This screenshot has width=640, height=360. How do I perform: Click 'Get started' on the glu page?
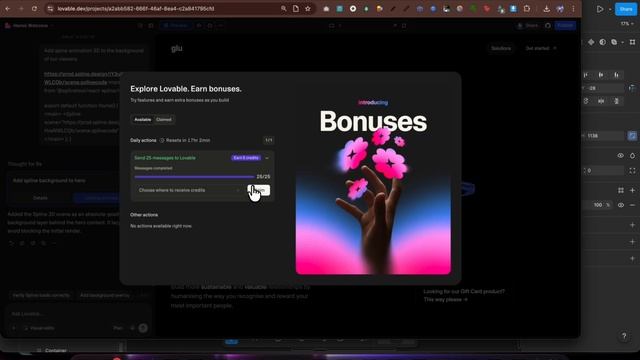540,48
